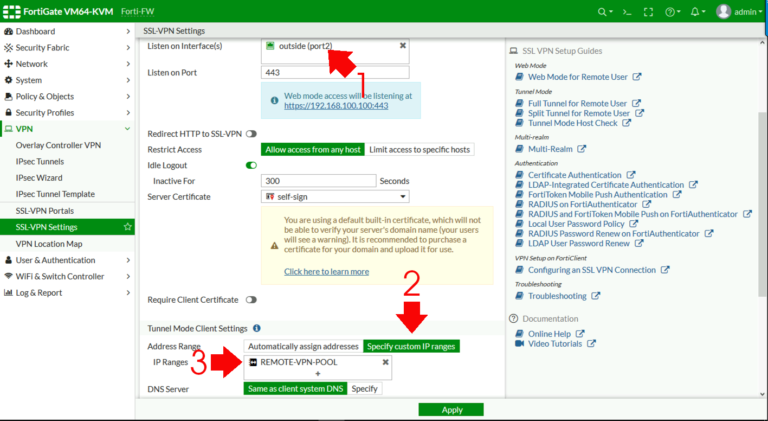Viewport: 768px width, 421px height.
Task: Expand the Policy & Objects menu
Action: (x=67, y=96)
